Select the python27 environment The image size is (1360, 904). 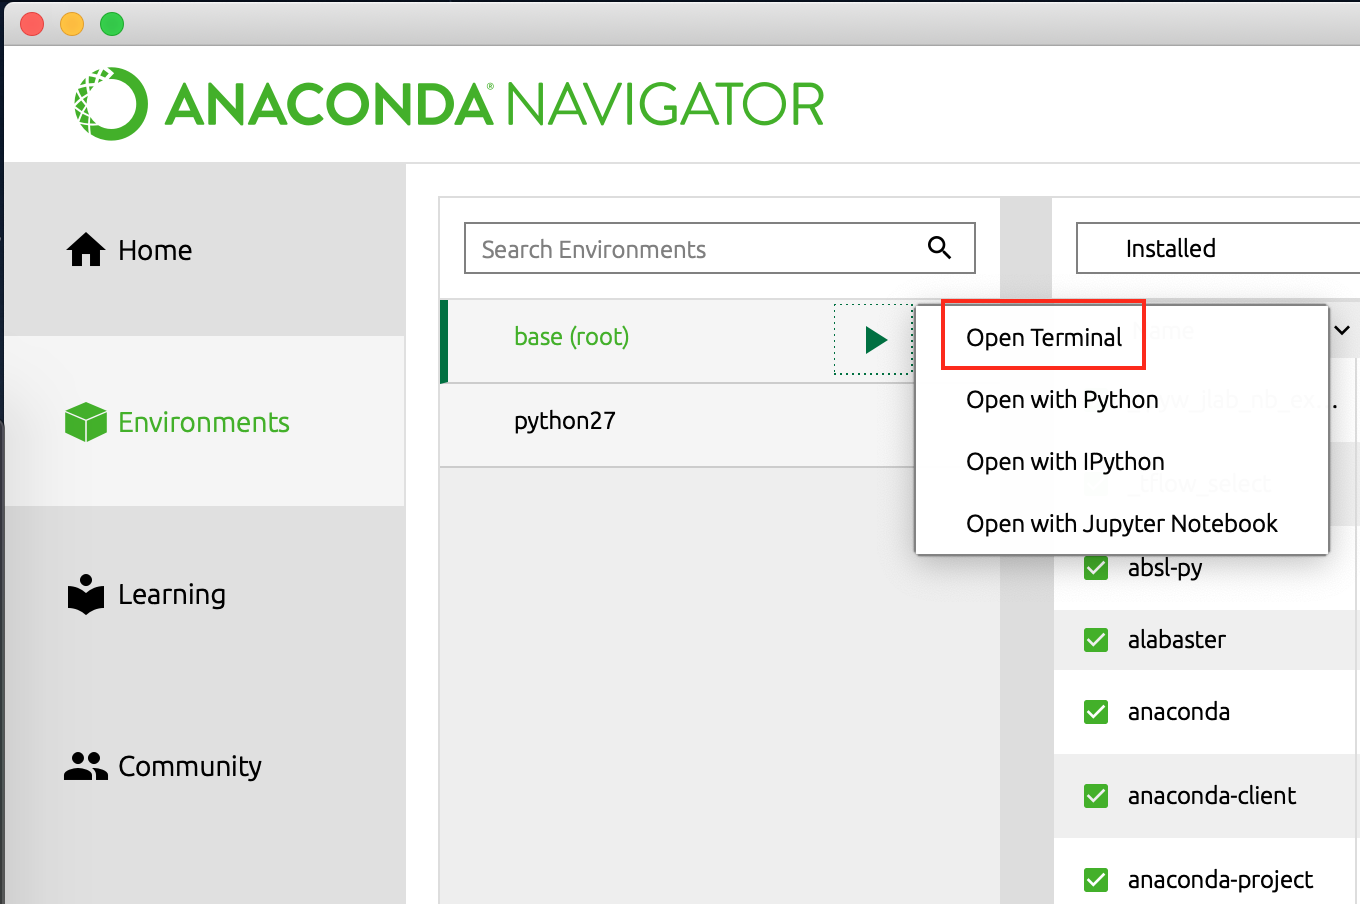tap(565, 421)
